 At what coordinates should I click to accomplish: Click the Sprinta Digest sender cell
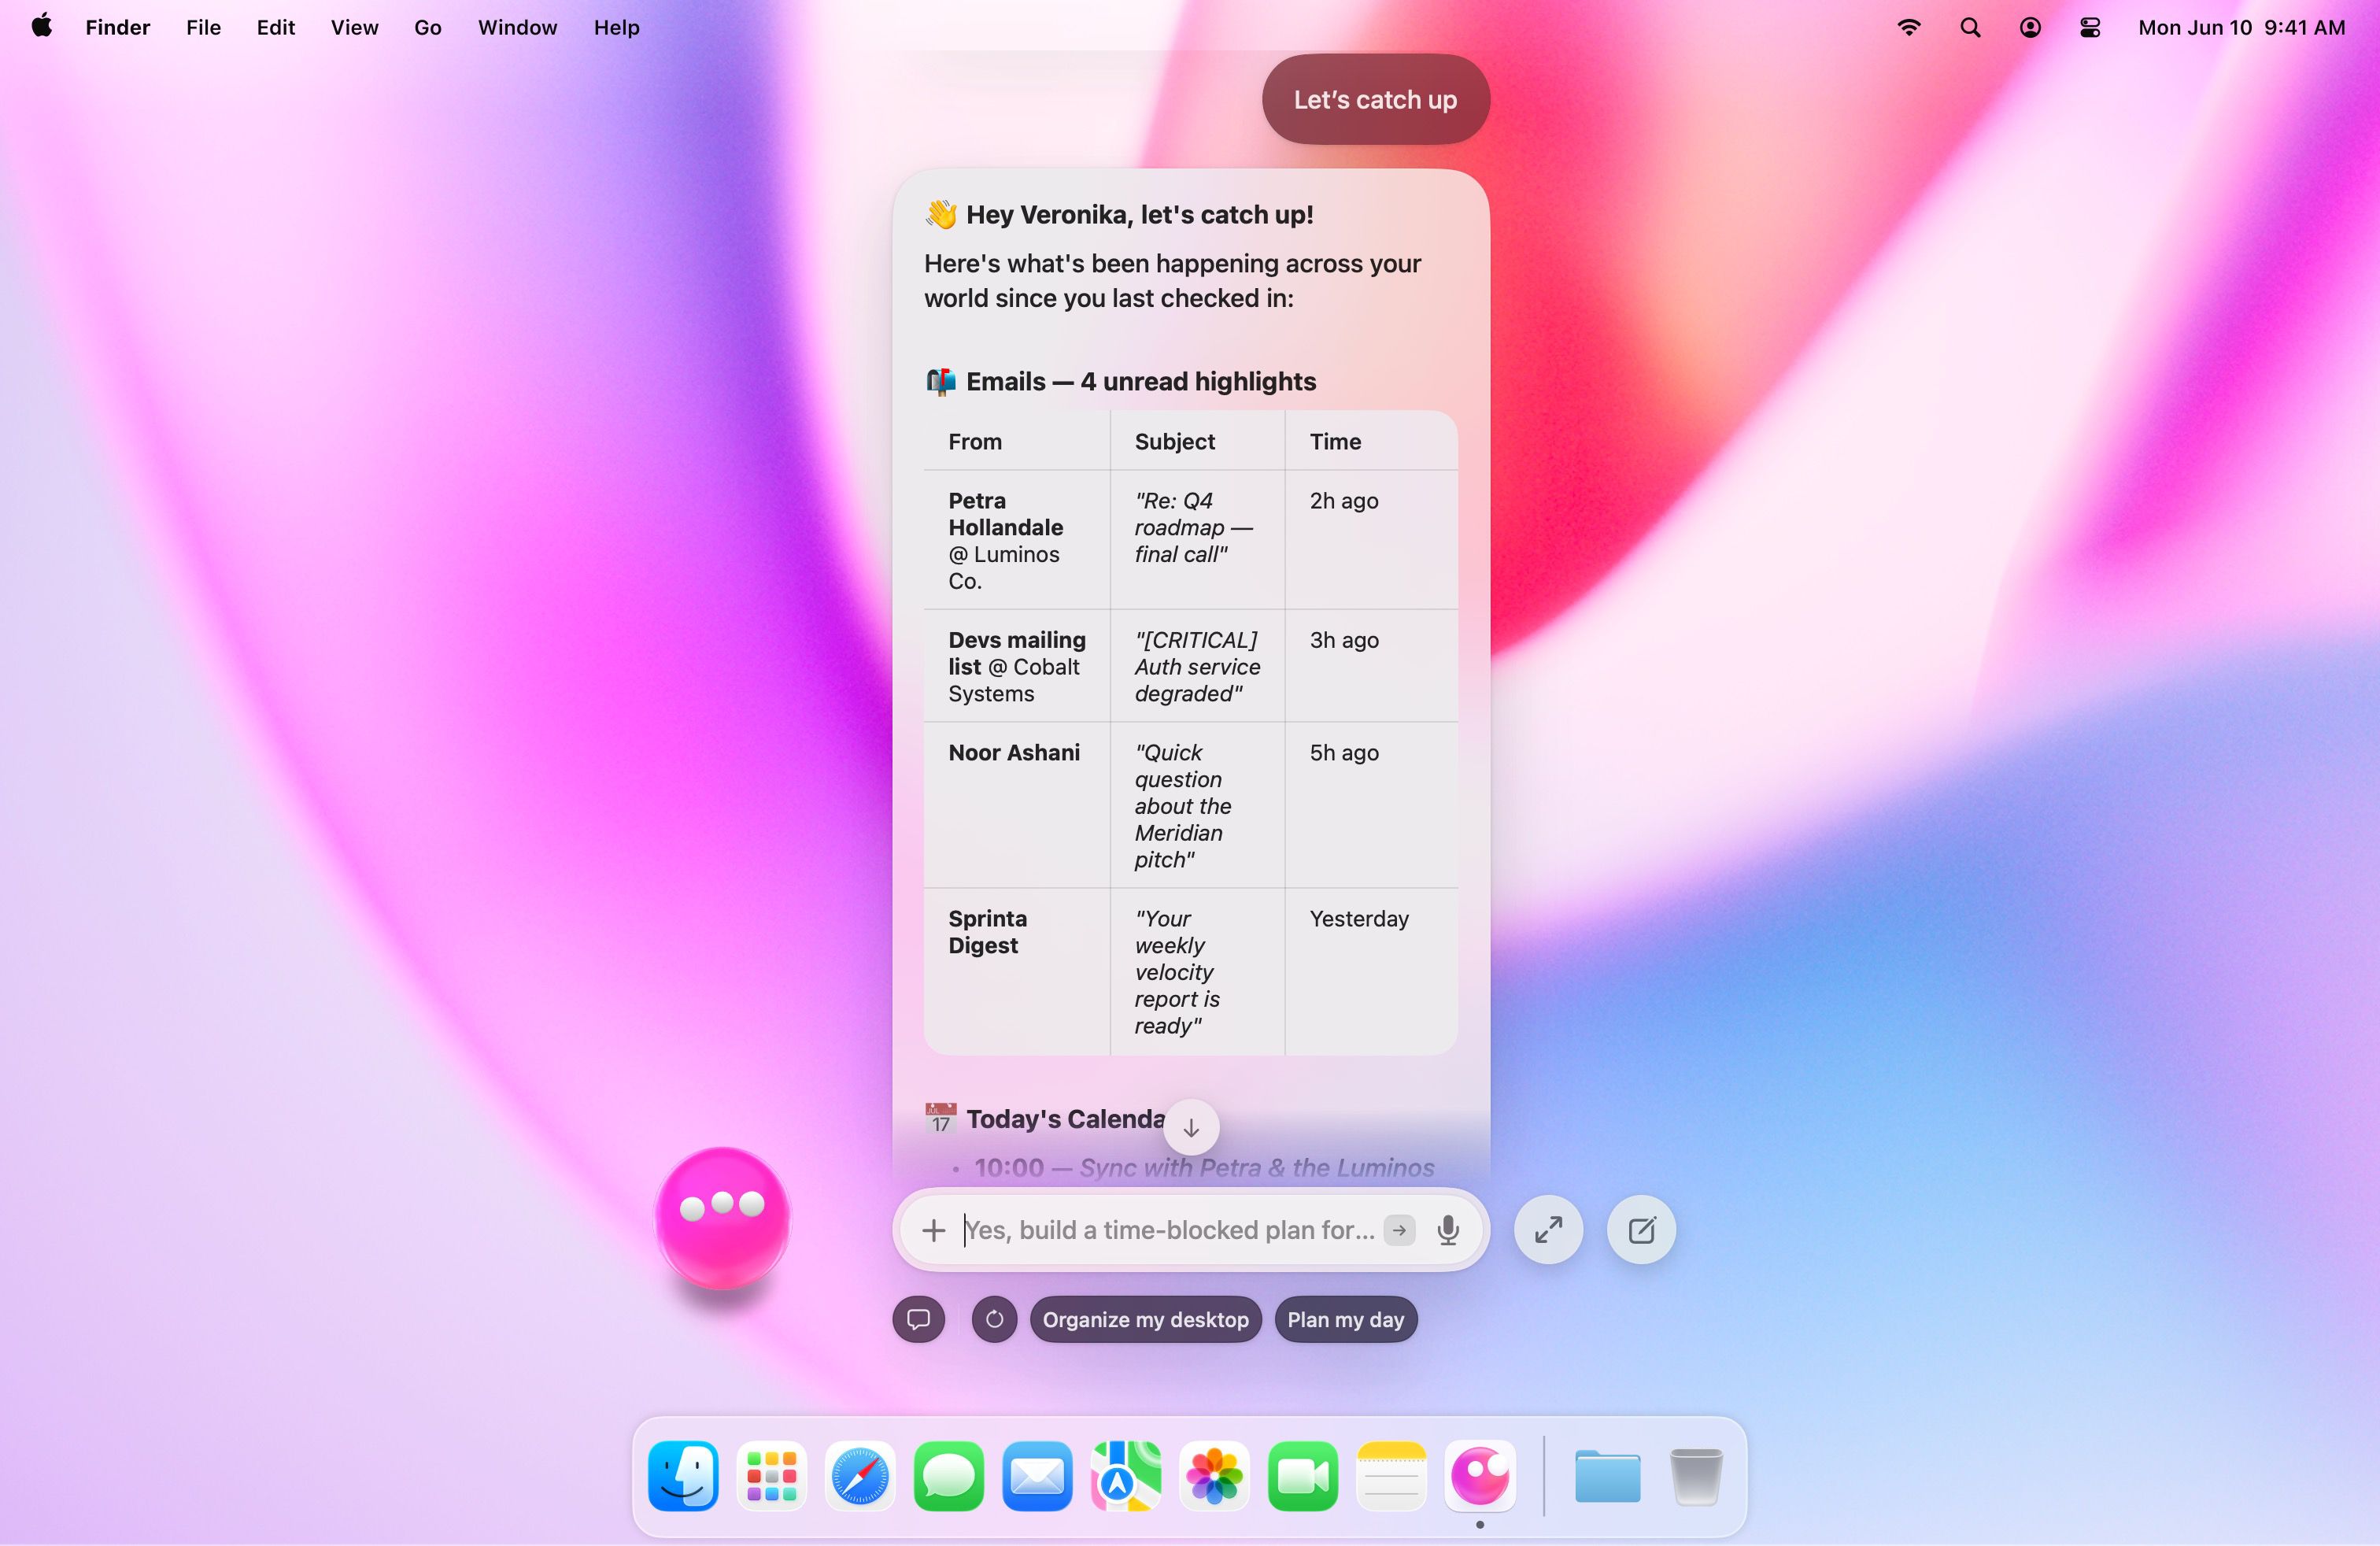1016,971
